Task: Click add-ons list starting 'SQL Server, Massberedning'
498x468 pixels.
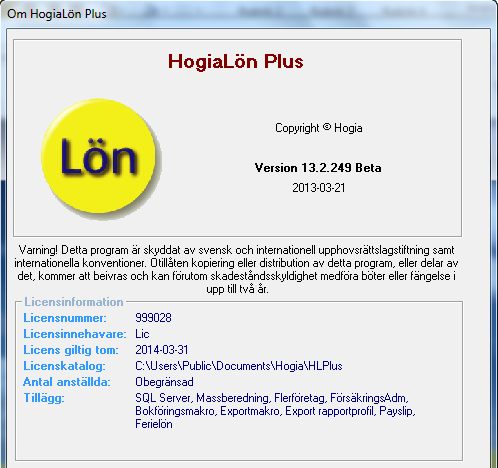Action: coord(275,411)
